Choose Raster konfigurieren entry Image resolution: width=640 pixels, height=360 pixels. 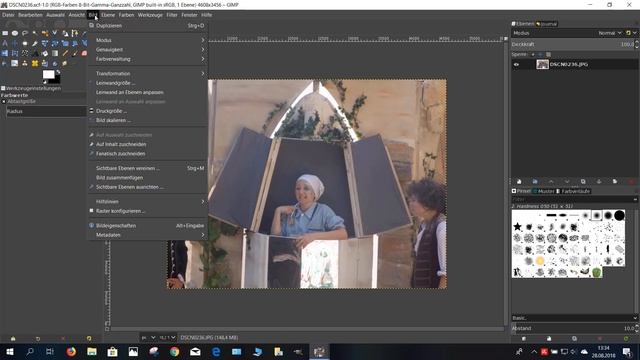click(148, 211)
